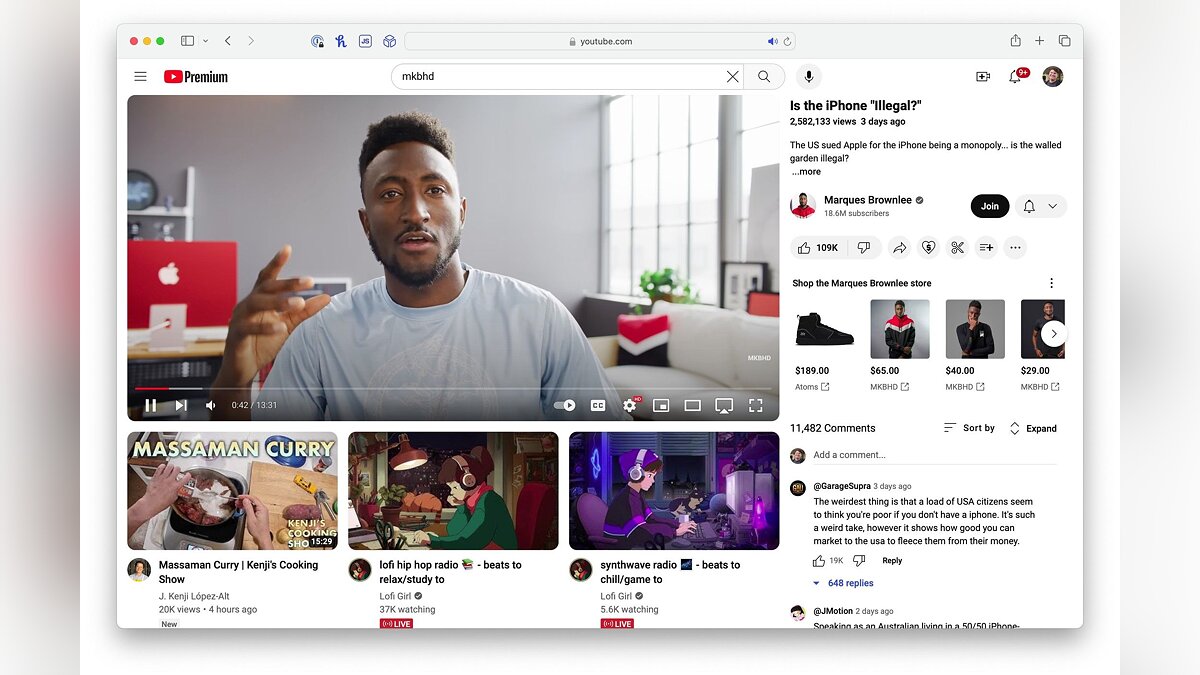
Task: Create a clip with scissors icon
Action: tap(957, 247)
